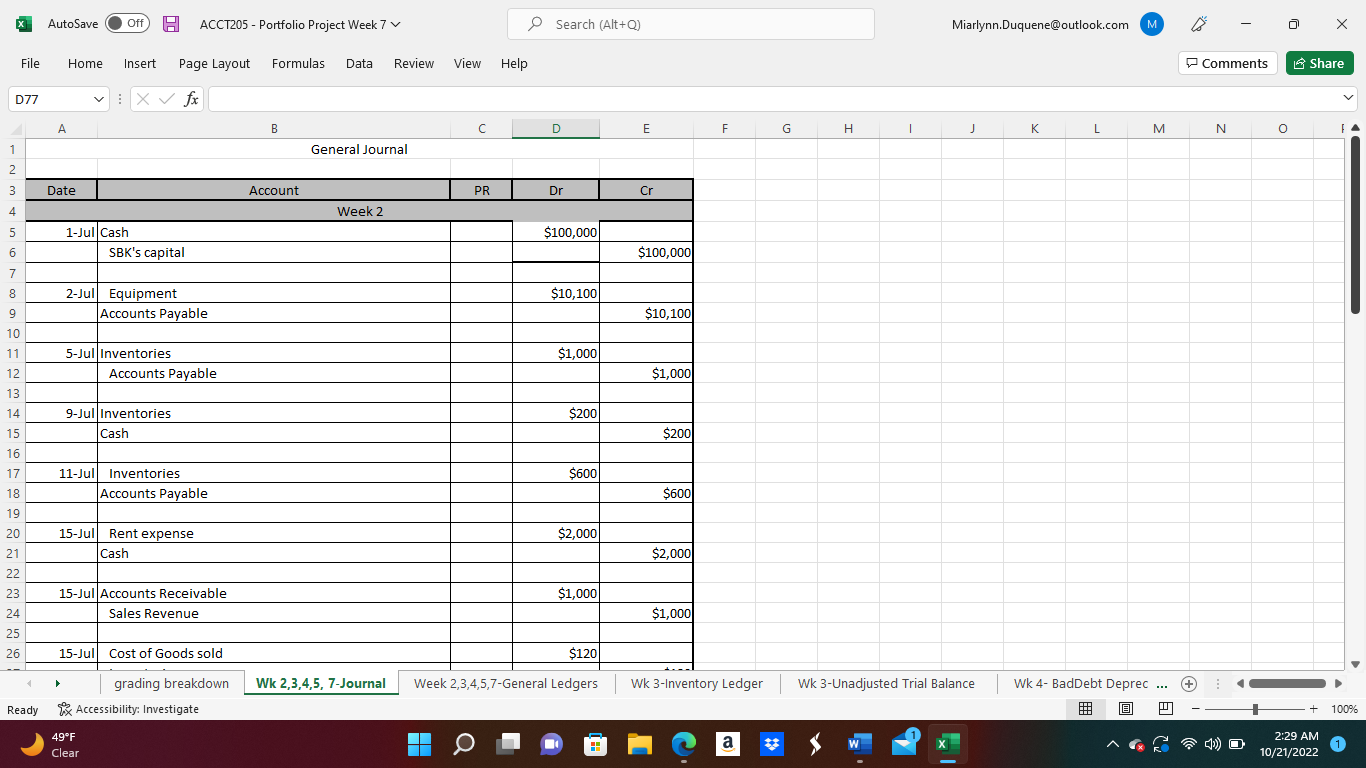Open Microsoft Teams from the taskbar
Image resolution: width=1366 pixels, height=768 pixels.
(550, 745)
